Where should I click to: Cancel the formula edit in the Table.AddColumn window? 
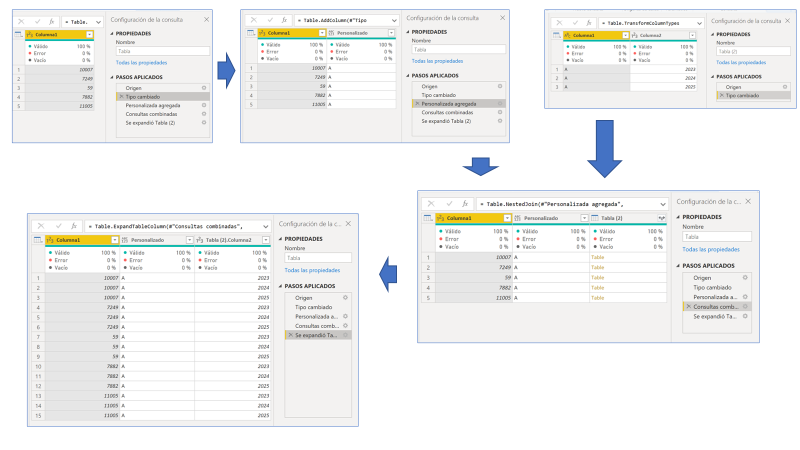click(254, 20)
